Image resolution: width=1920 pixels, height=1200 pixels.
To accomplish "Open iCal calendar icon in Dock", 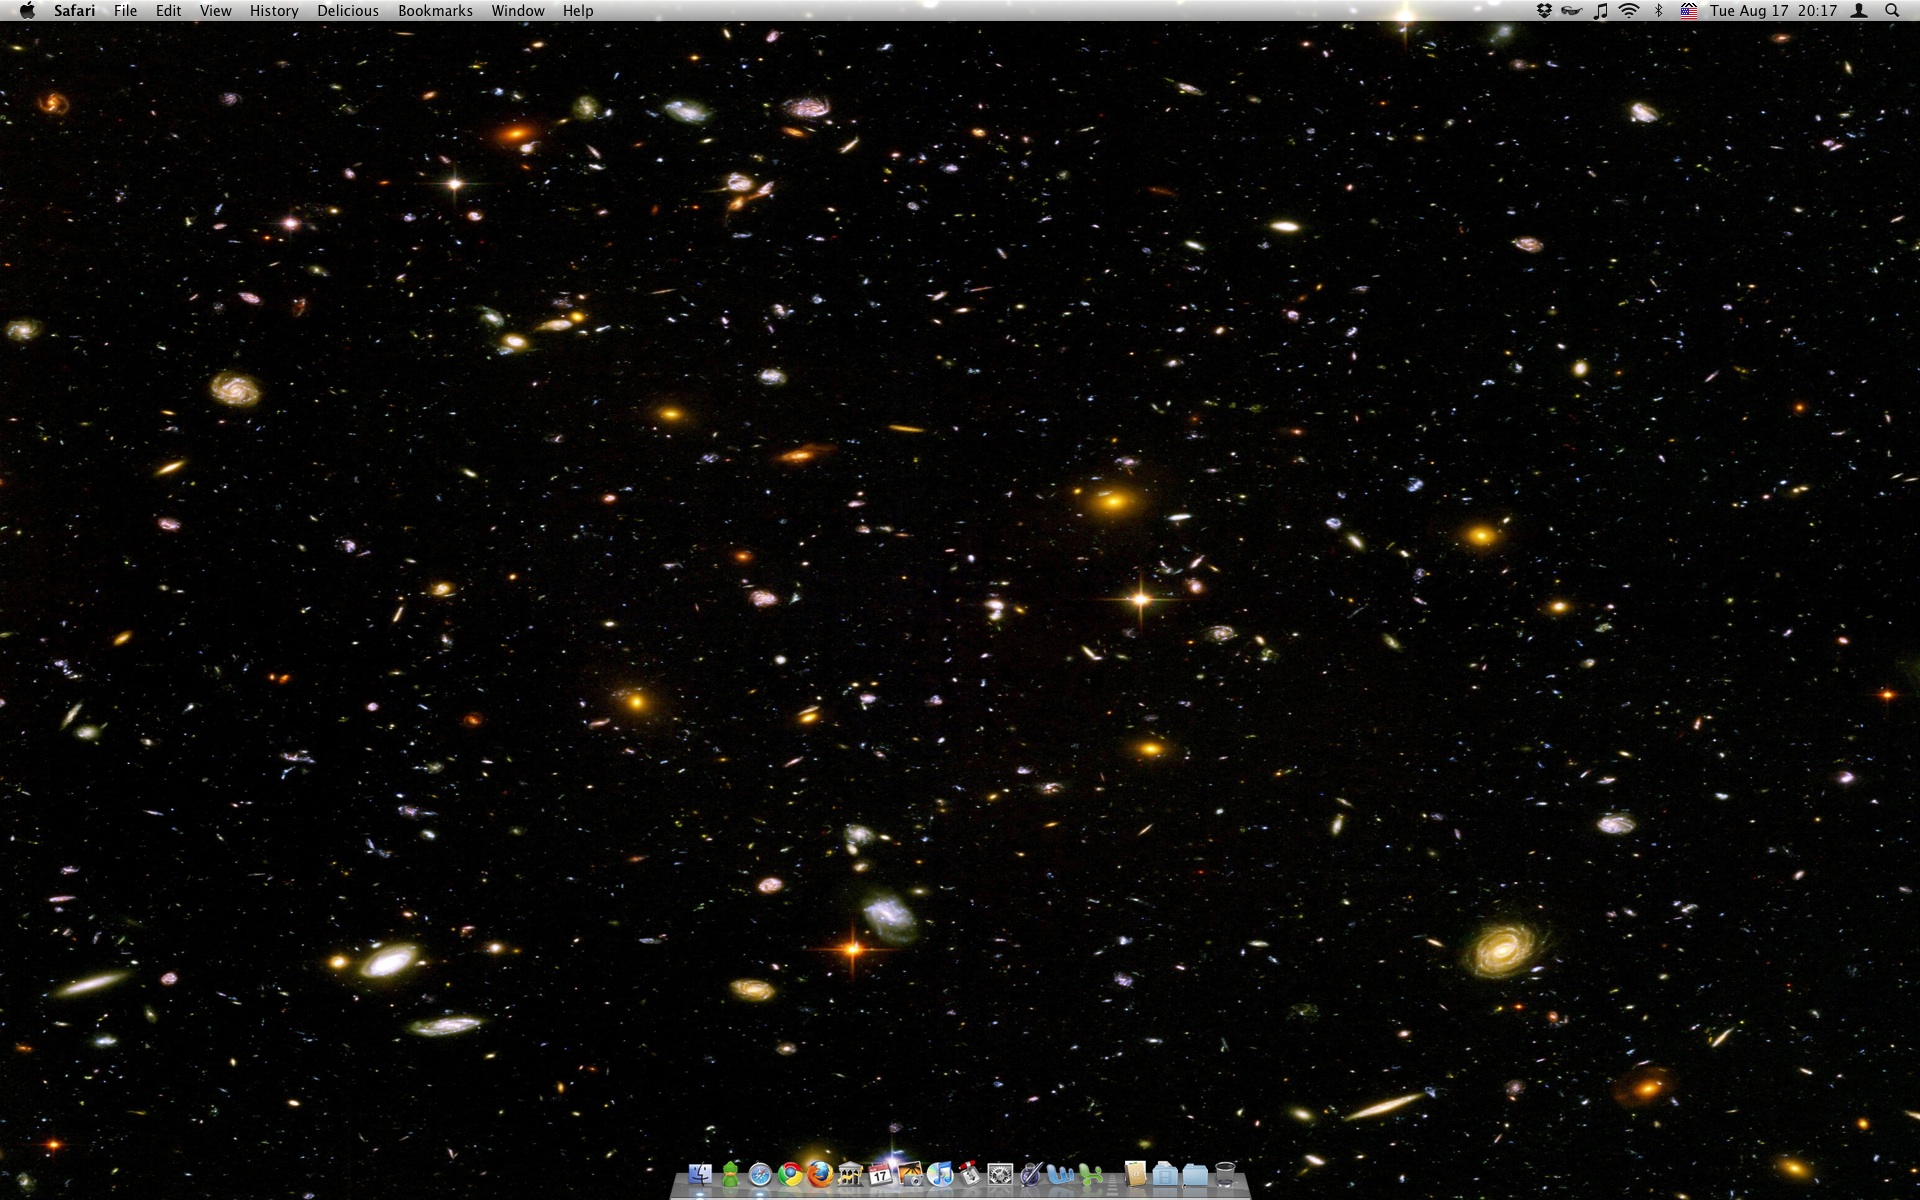I will 880,1174.
